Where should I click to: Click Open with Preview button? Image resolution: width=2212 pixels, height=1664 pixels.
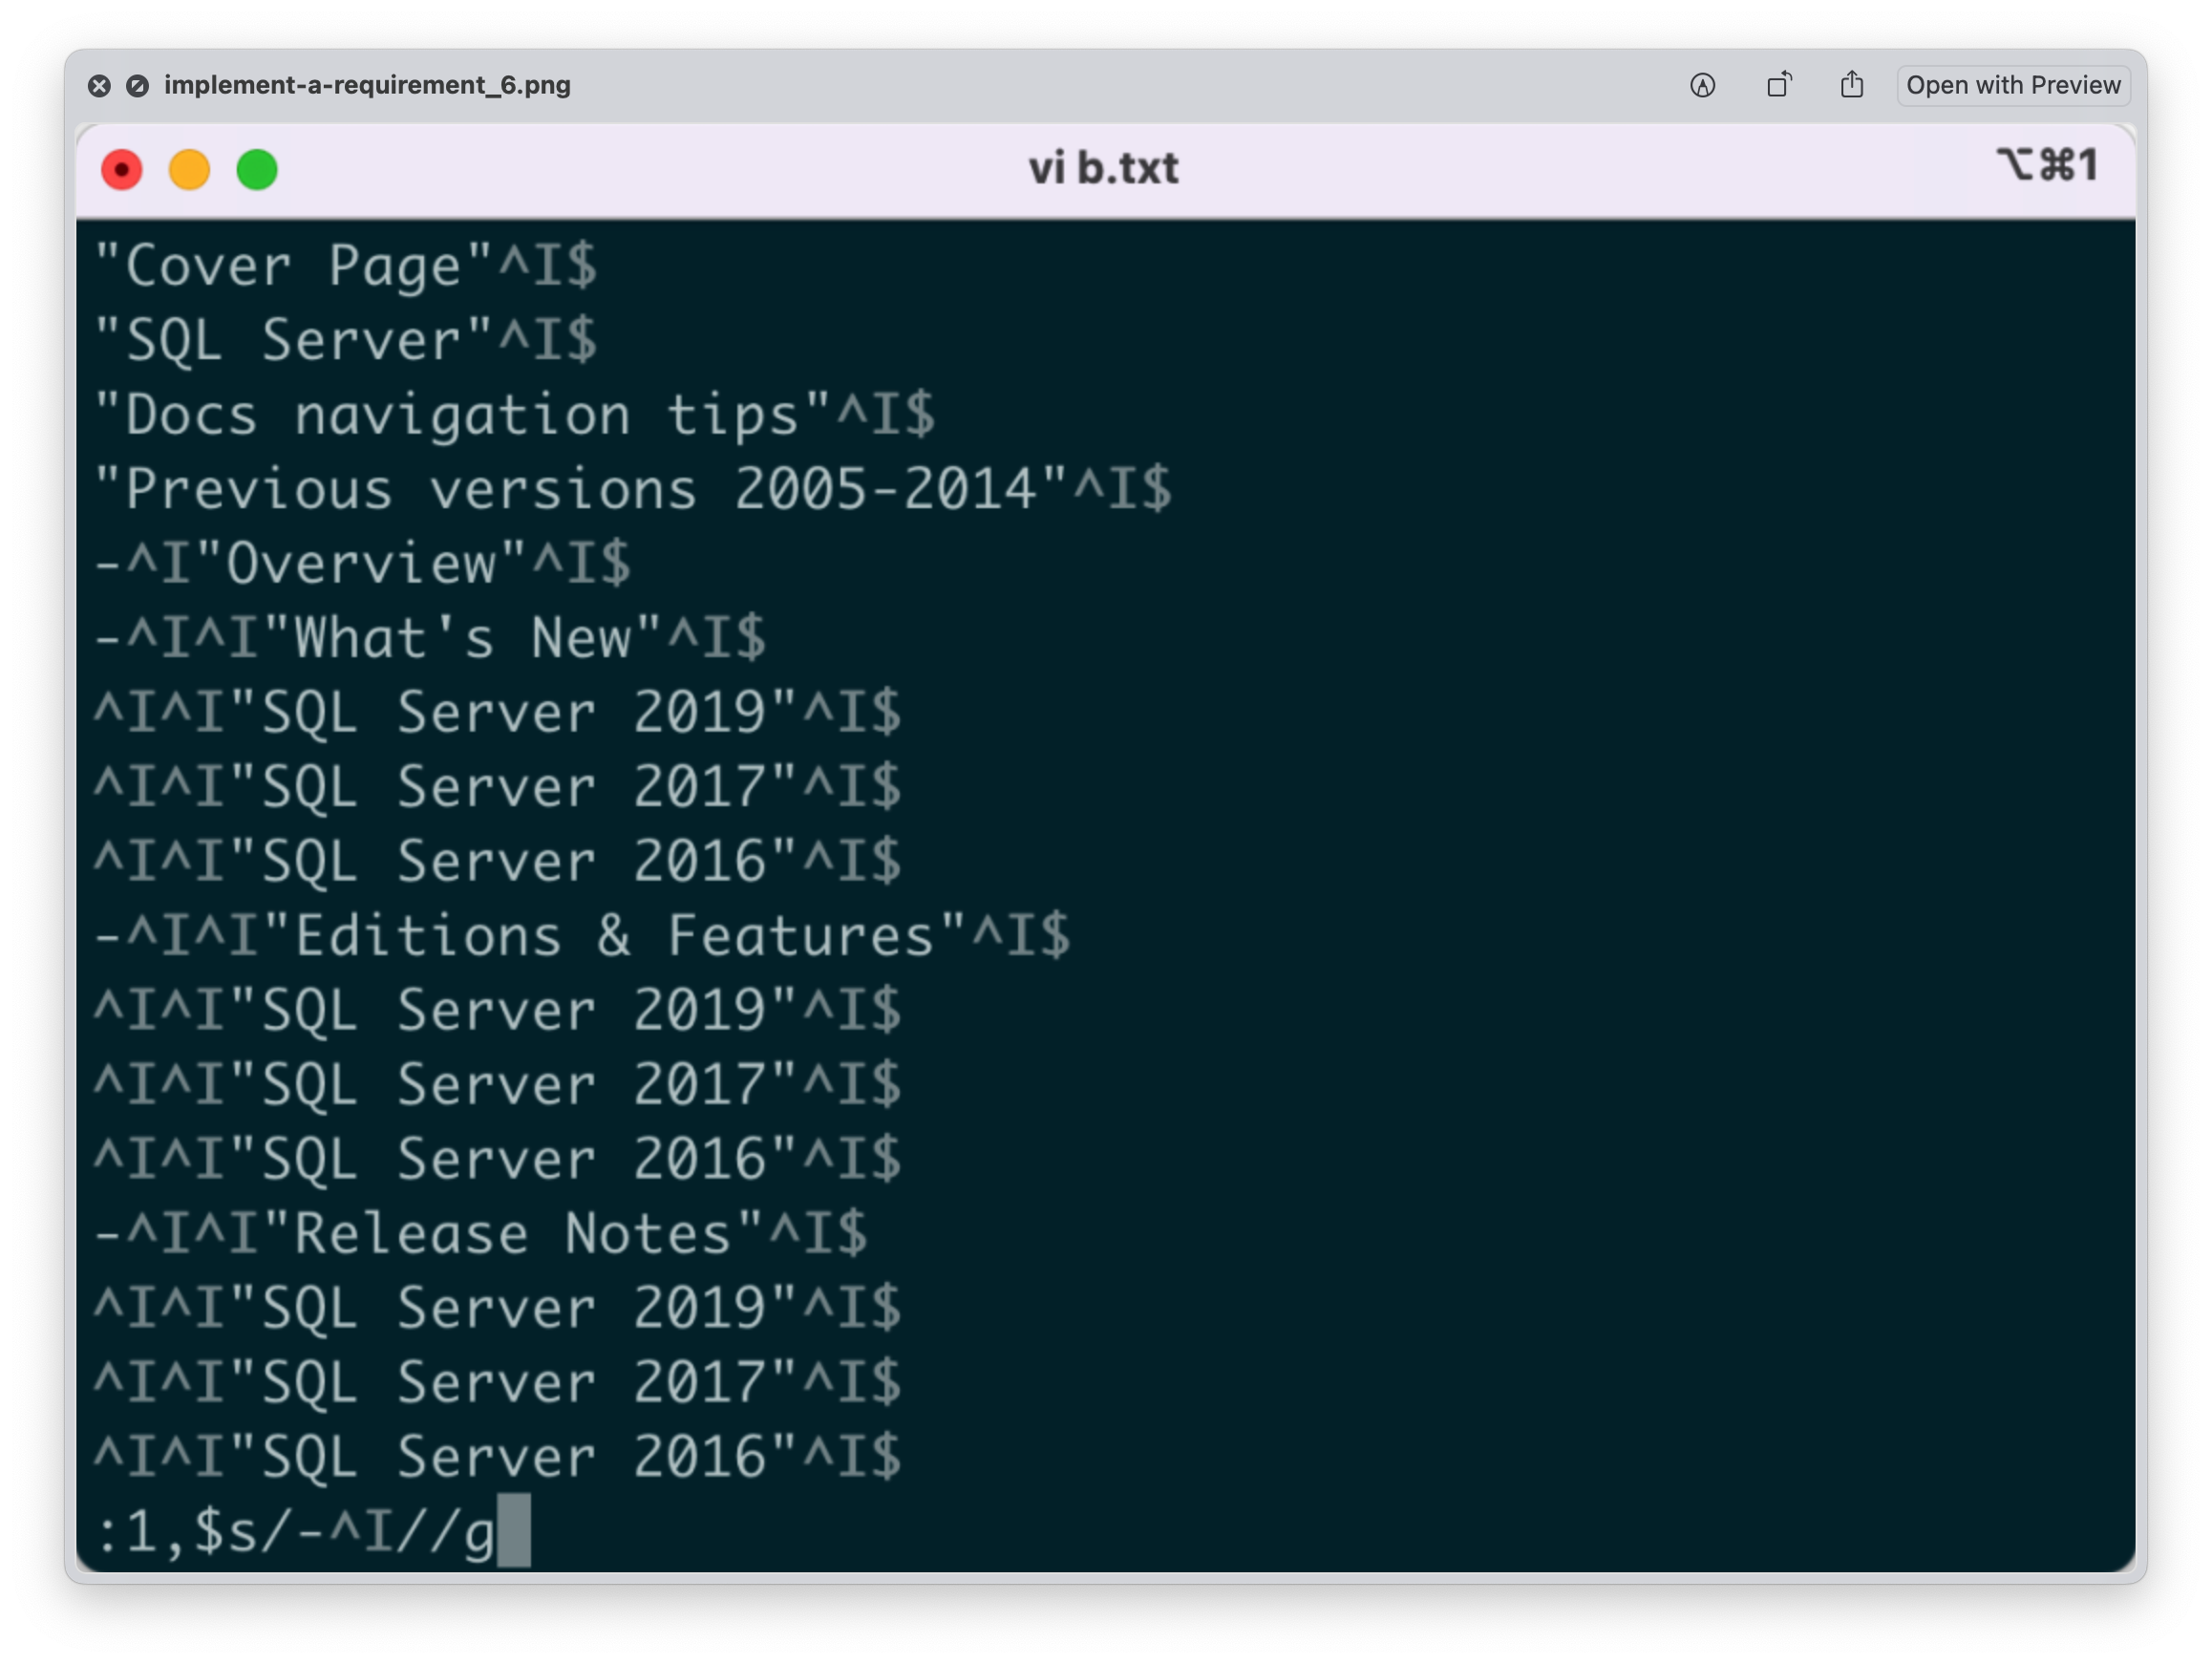point(2013,85)
